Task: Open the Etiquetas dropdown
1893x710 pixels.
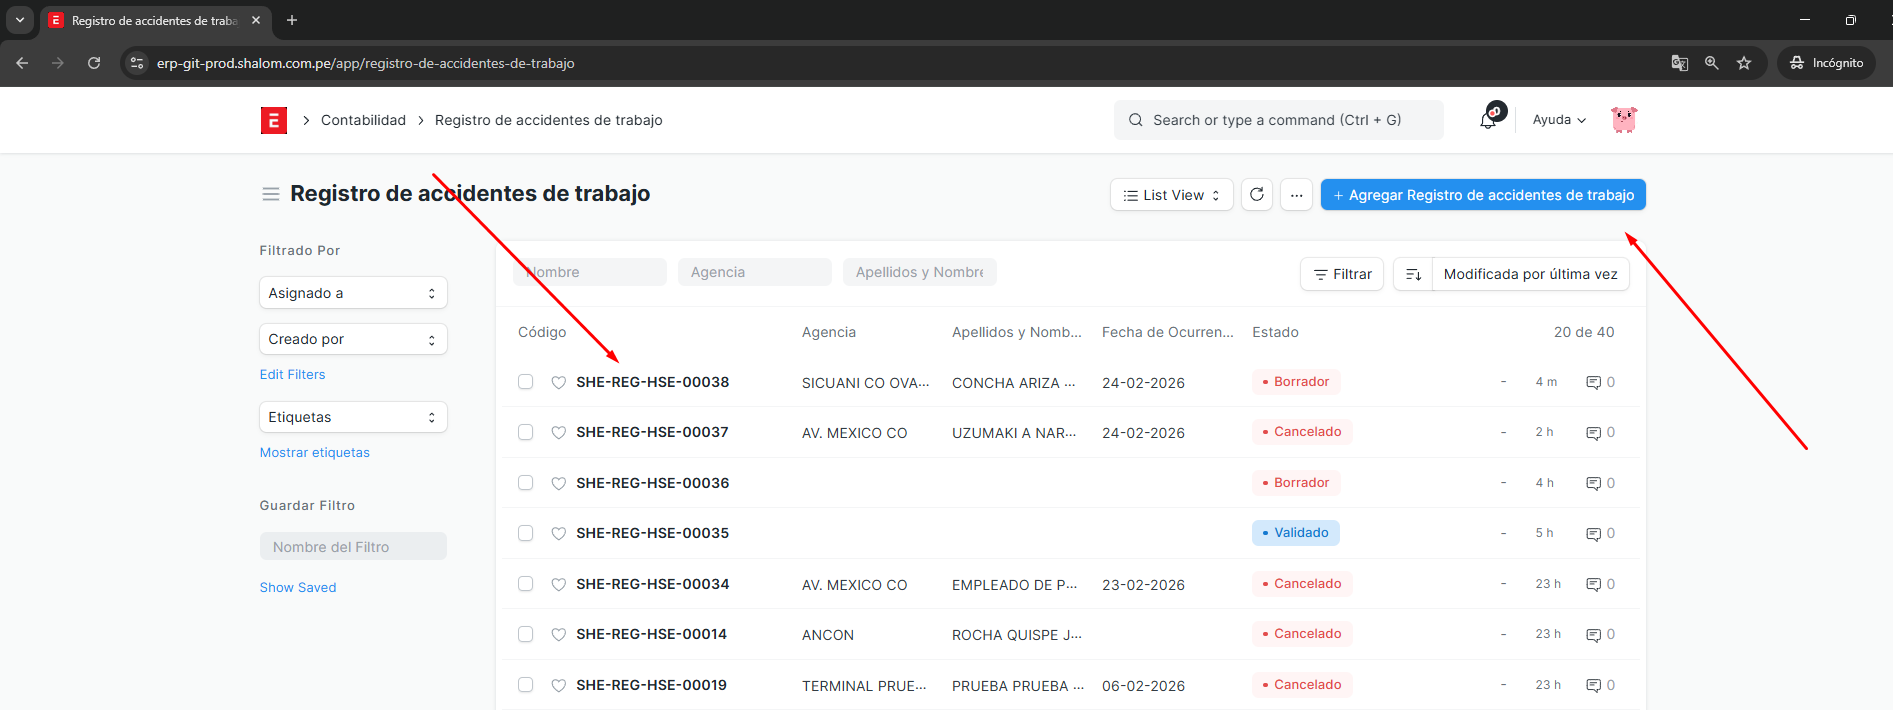Action: click(x=353, y=417)
